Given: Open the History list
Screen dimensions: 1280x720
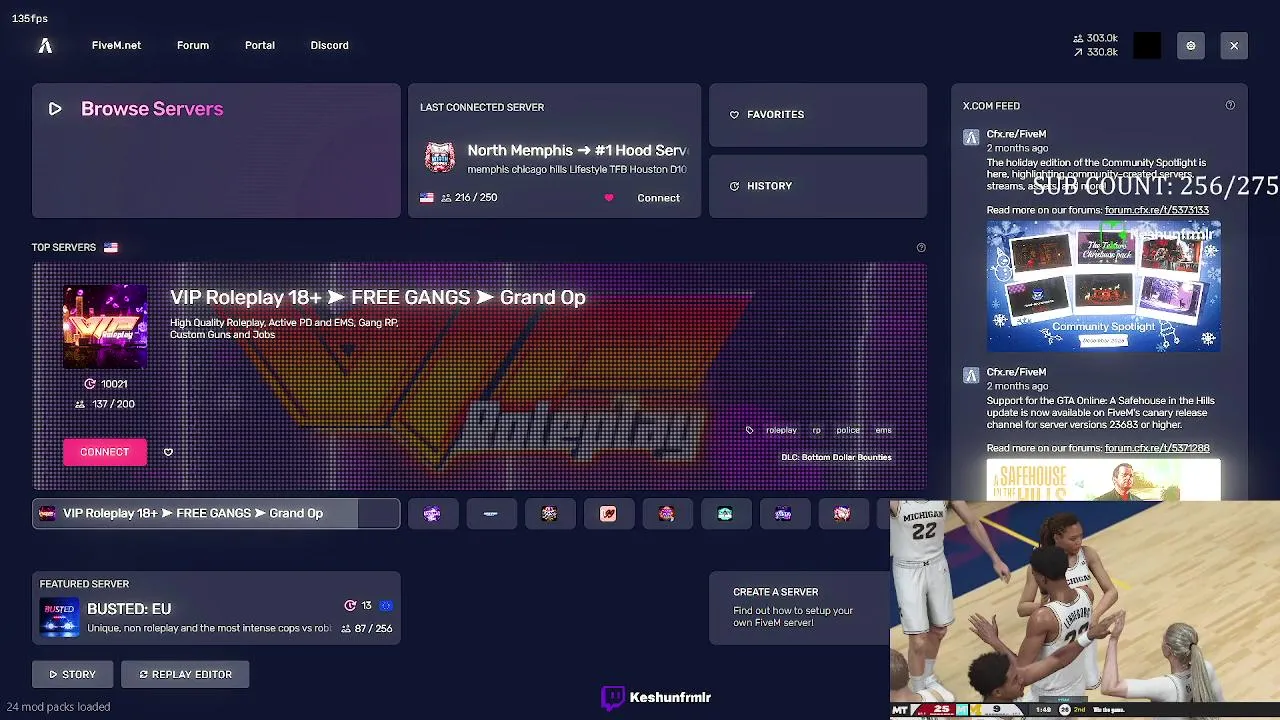Looking at the screenshot, I should click(x=818, y=186).
